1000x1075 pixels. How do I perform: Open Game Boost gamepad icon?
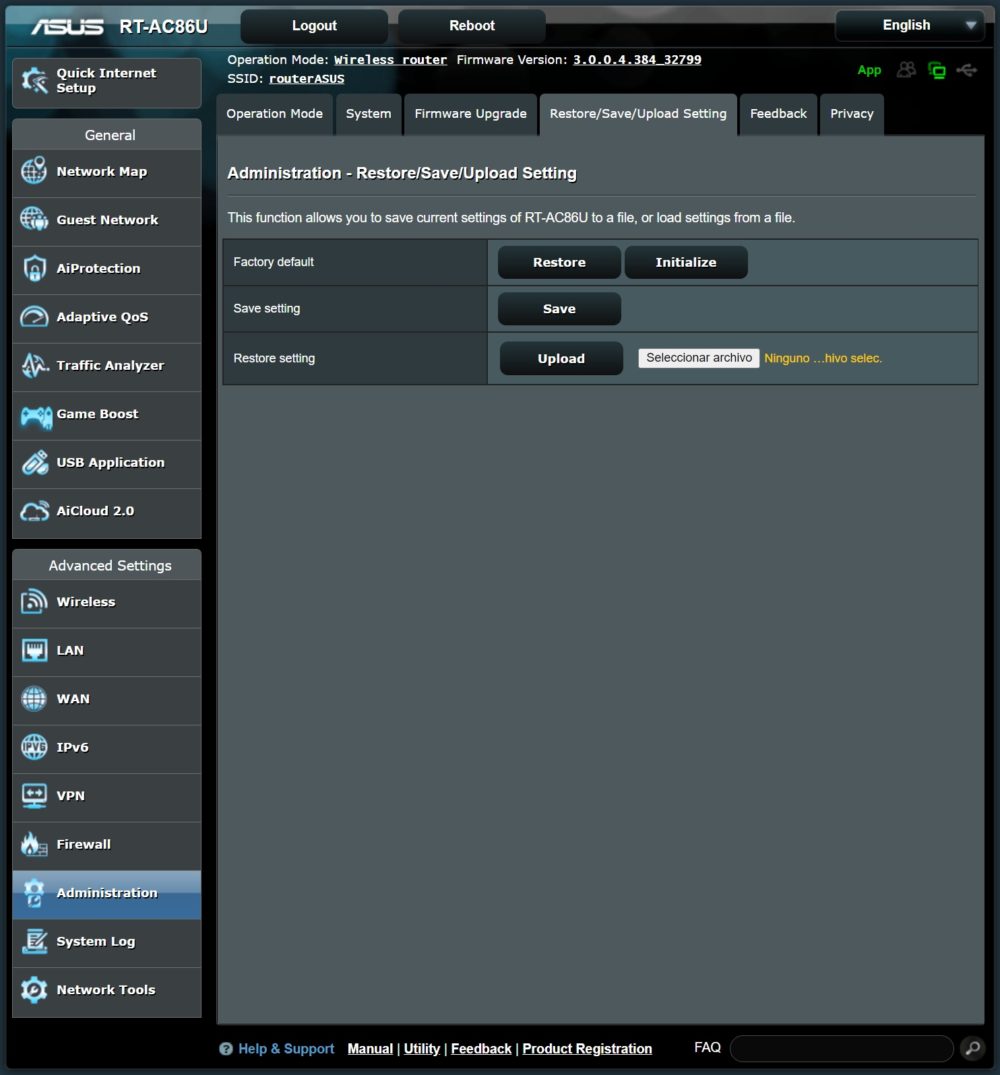pos(36,414)
